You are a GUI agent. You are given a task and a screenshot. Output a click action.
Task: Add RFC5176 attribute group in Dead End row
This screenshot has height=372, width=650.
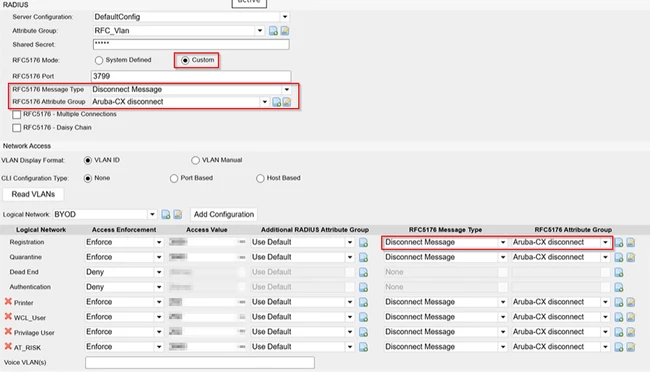pyautogui.click(x=619, y=272)
